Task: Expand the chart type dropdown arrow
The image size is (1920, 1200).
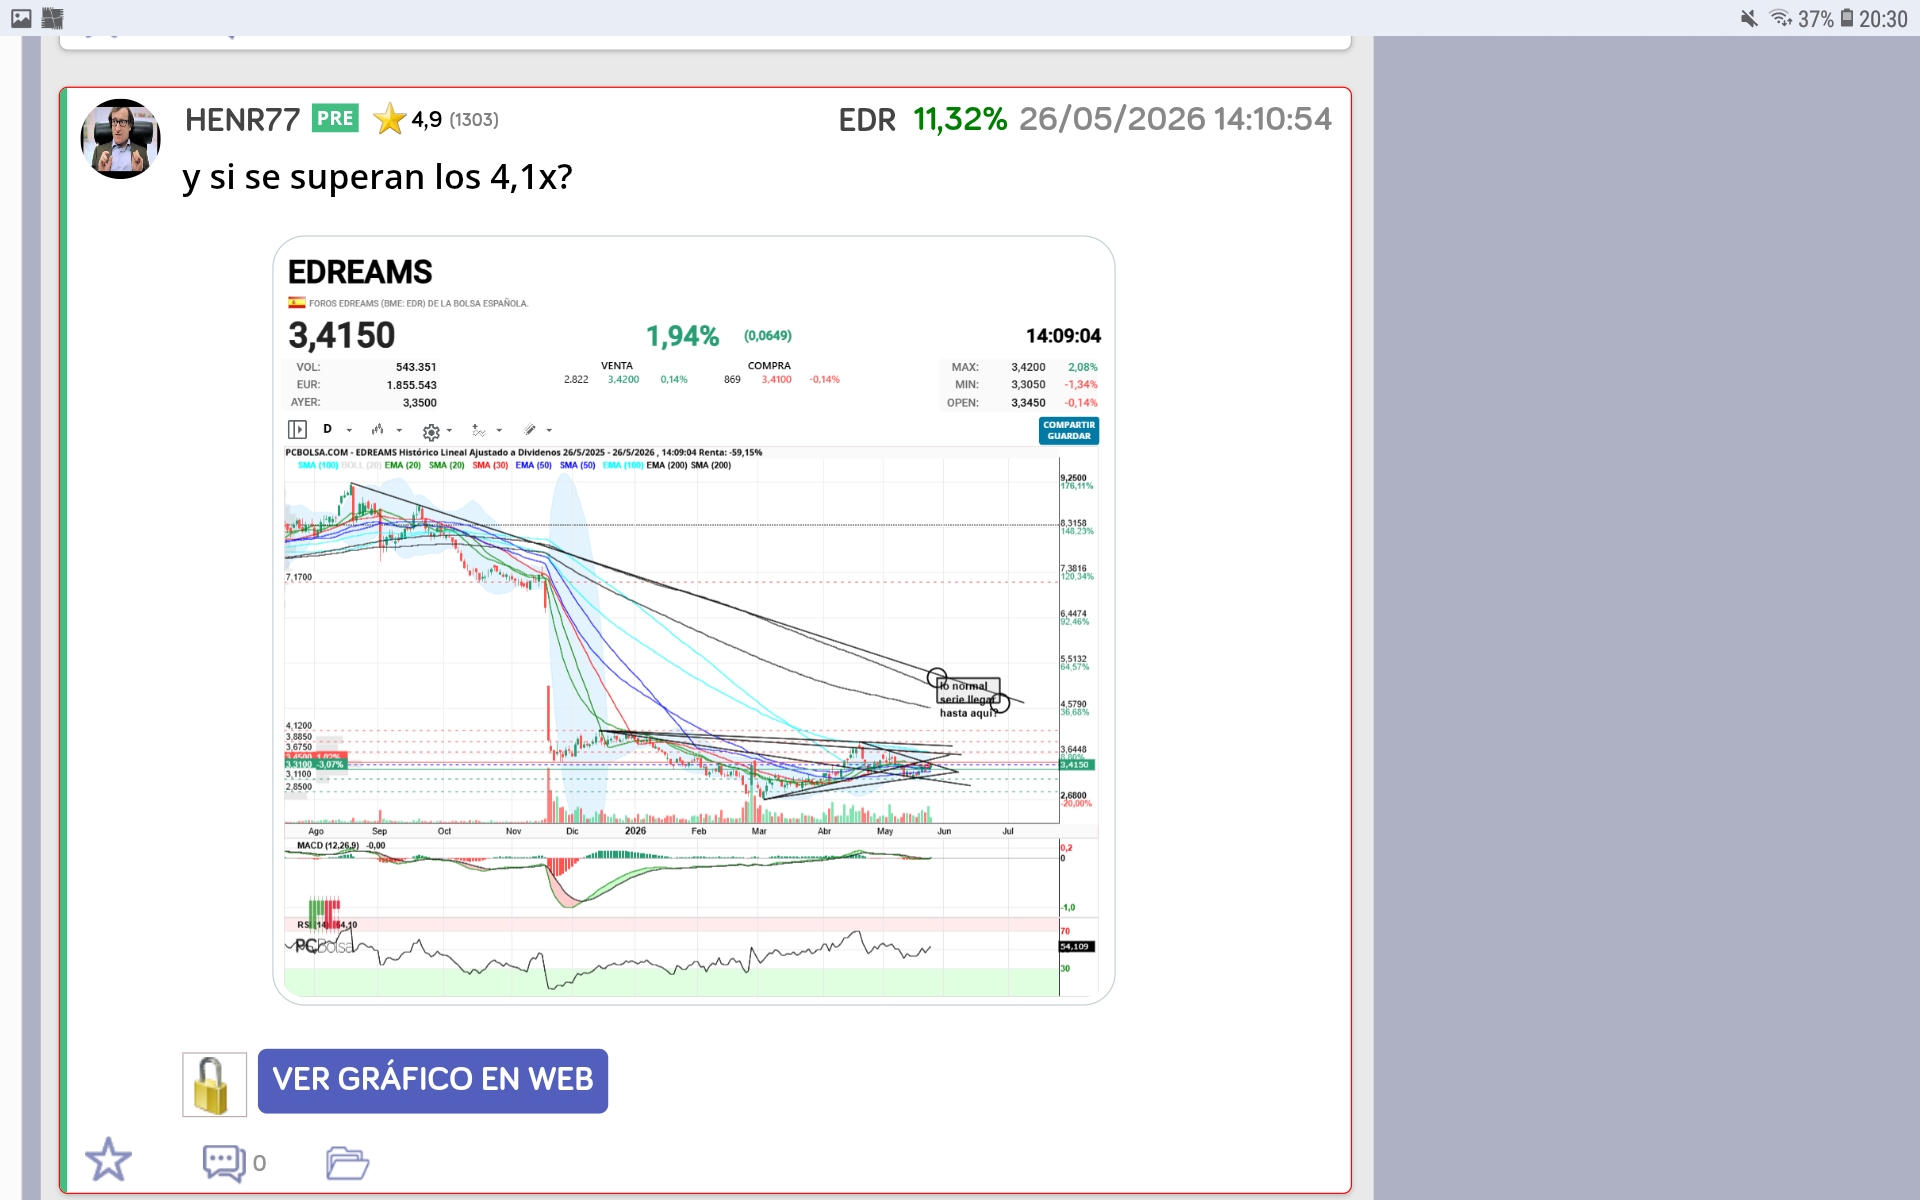Action: (399, 431)
